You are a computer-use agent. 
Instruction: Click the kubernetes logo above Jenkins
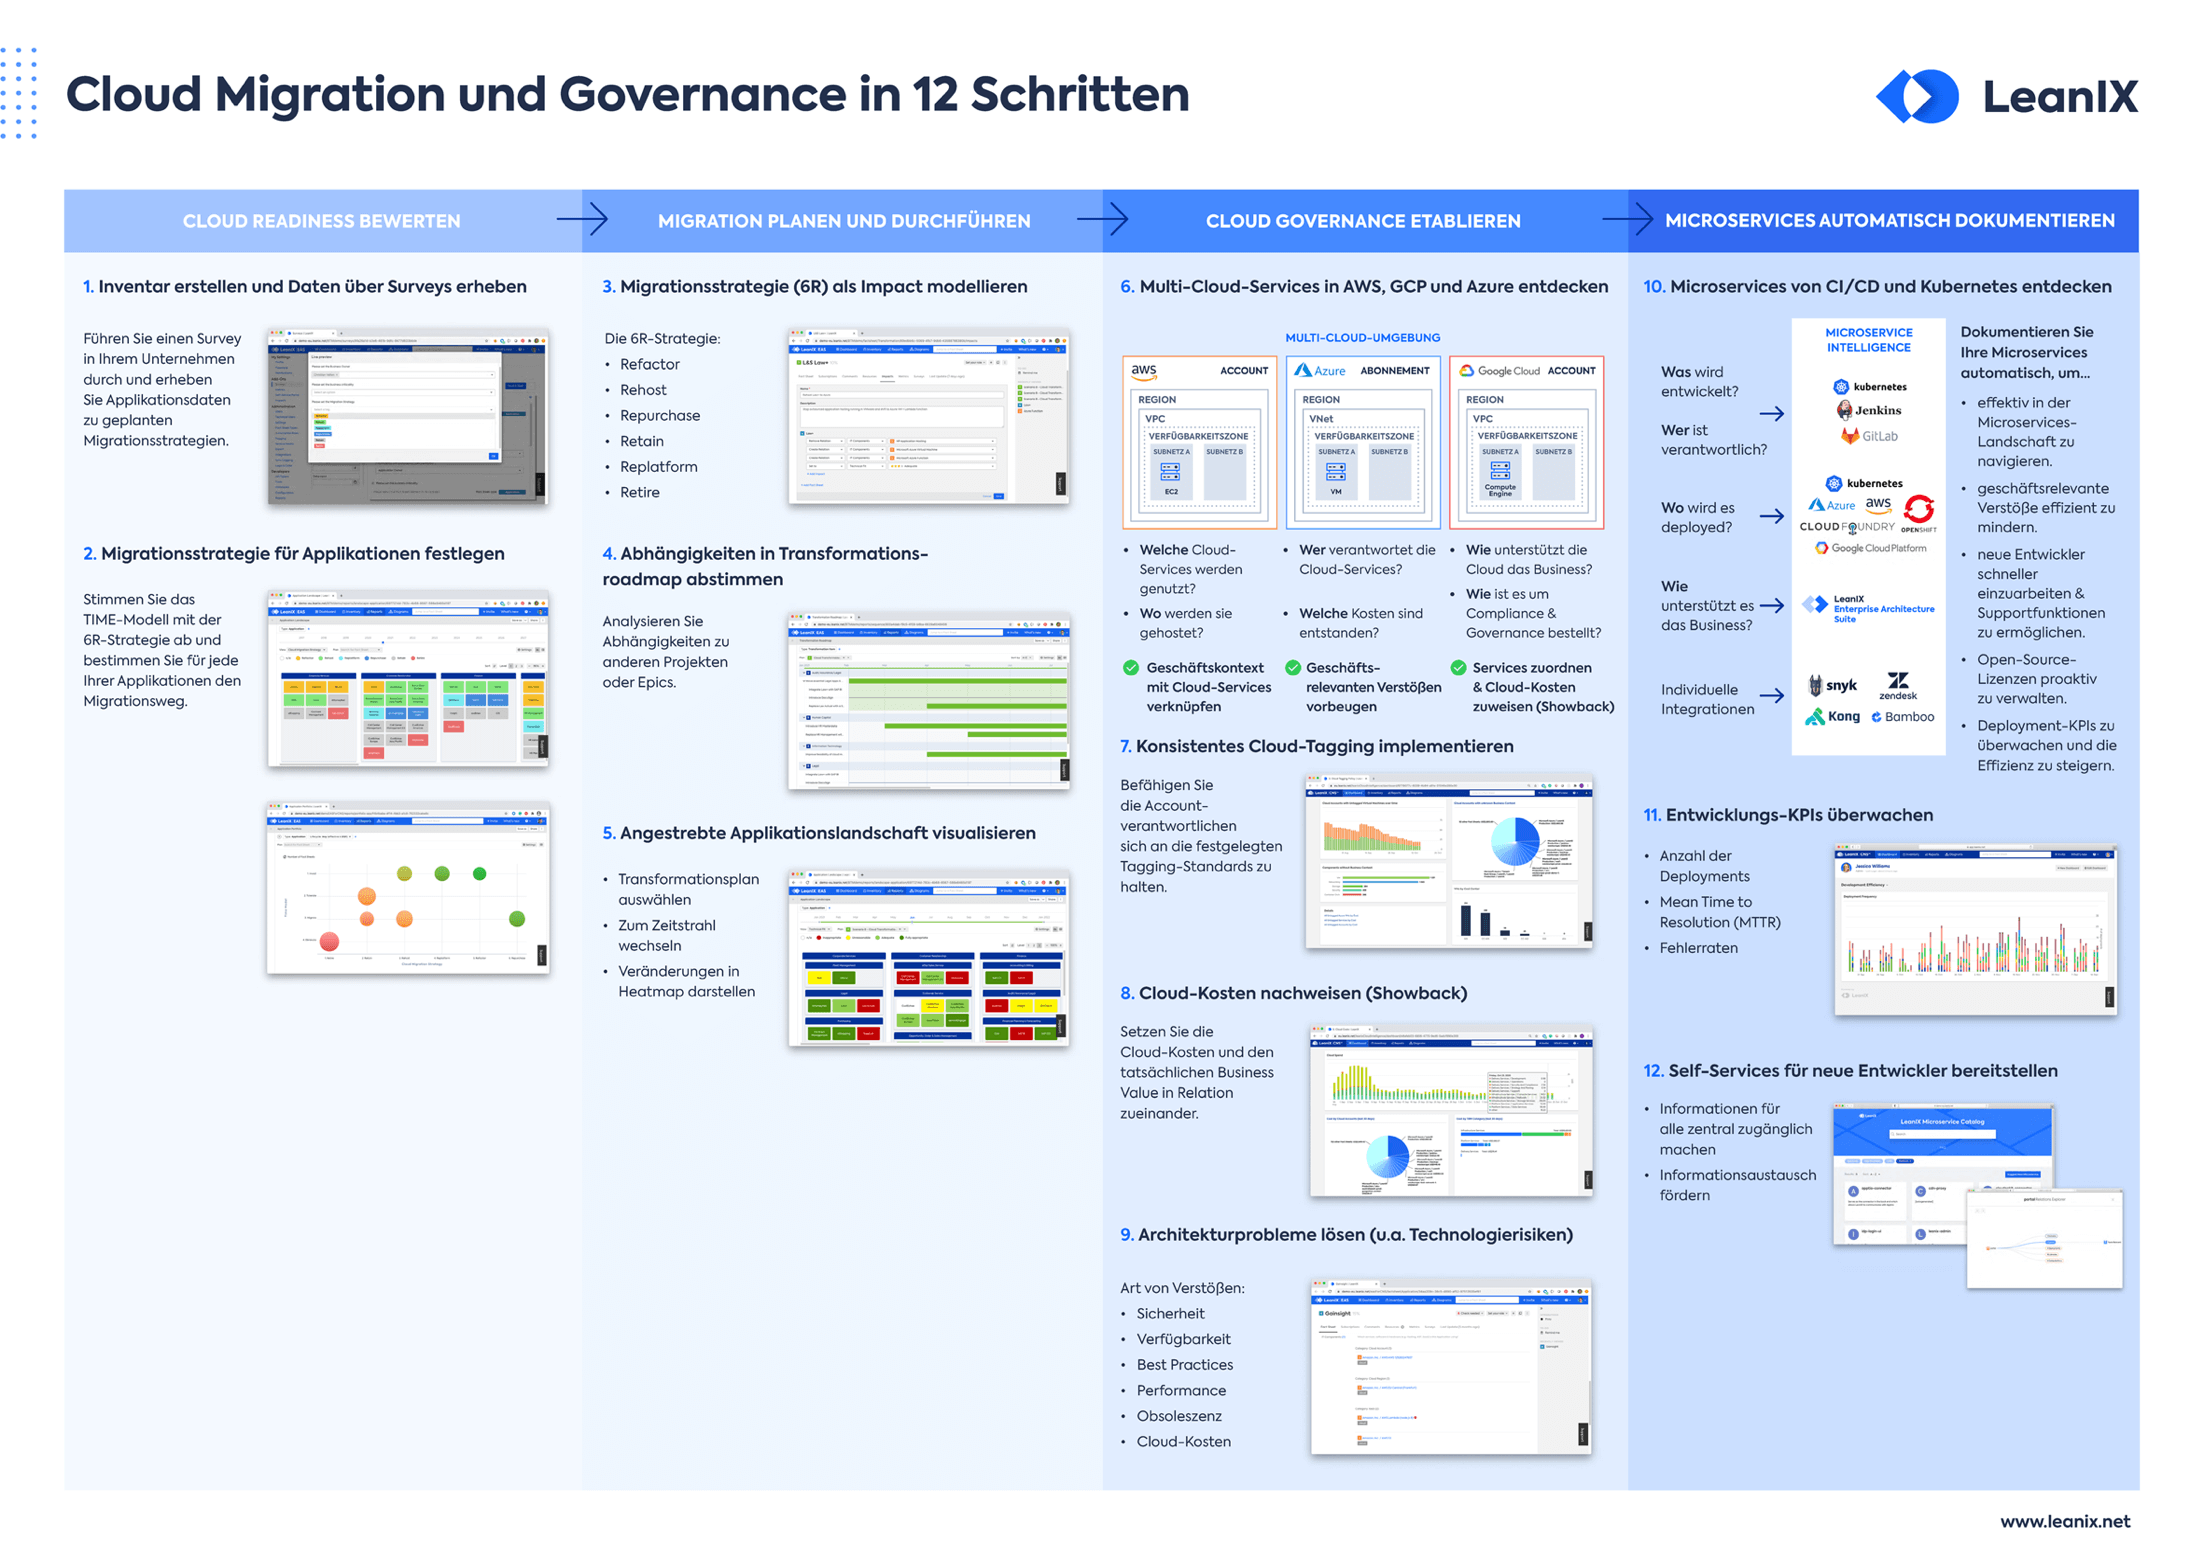pos(1869,386)
